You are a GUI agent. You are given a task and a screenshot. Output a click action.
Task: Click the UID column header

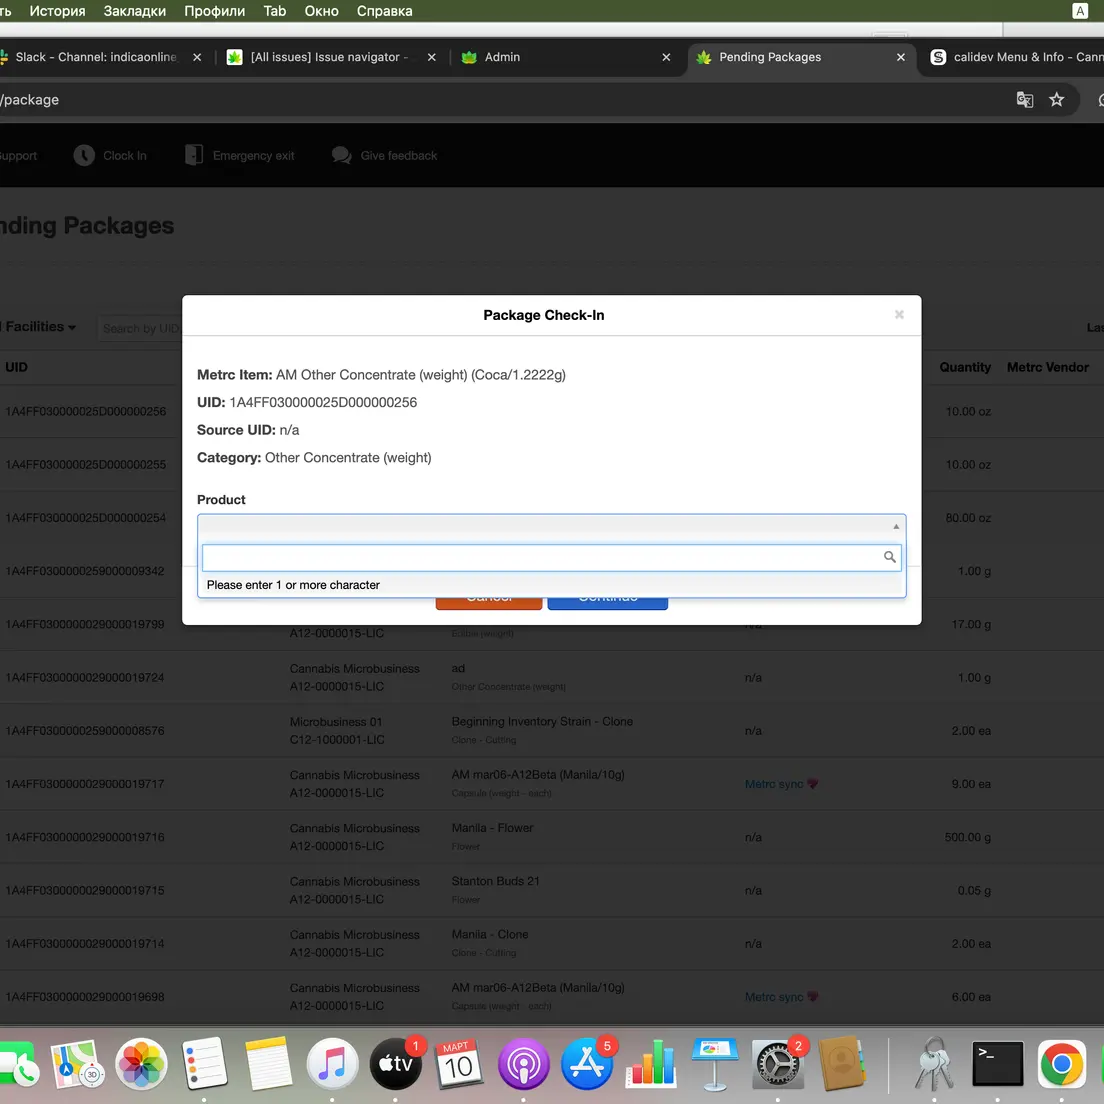pyautogui.click(x=17, y=367)
